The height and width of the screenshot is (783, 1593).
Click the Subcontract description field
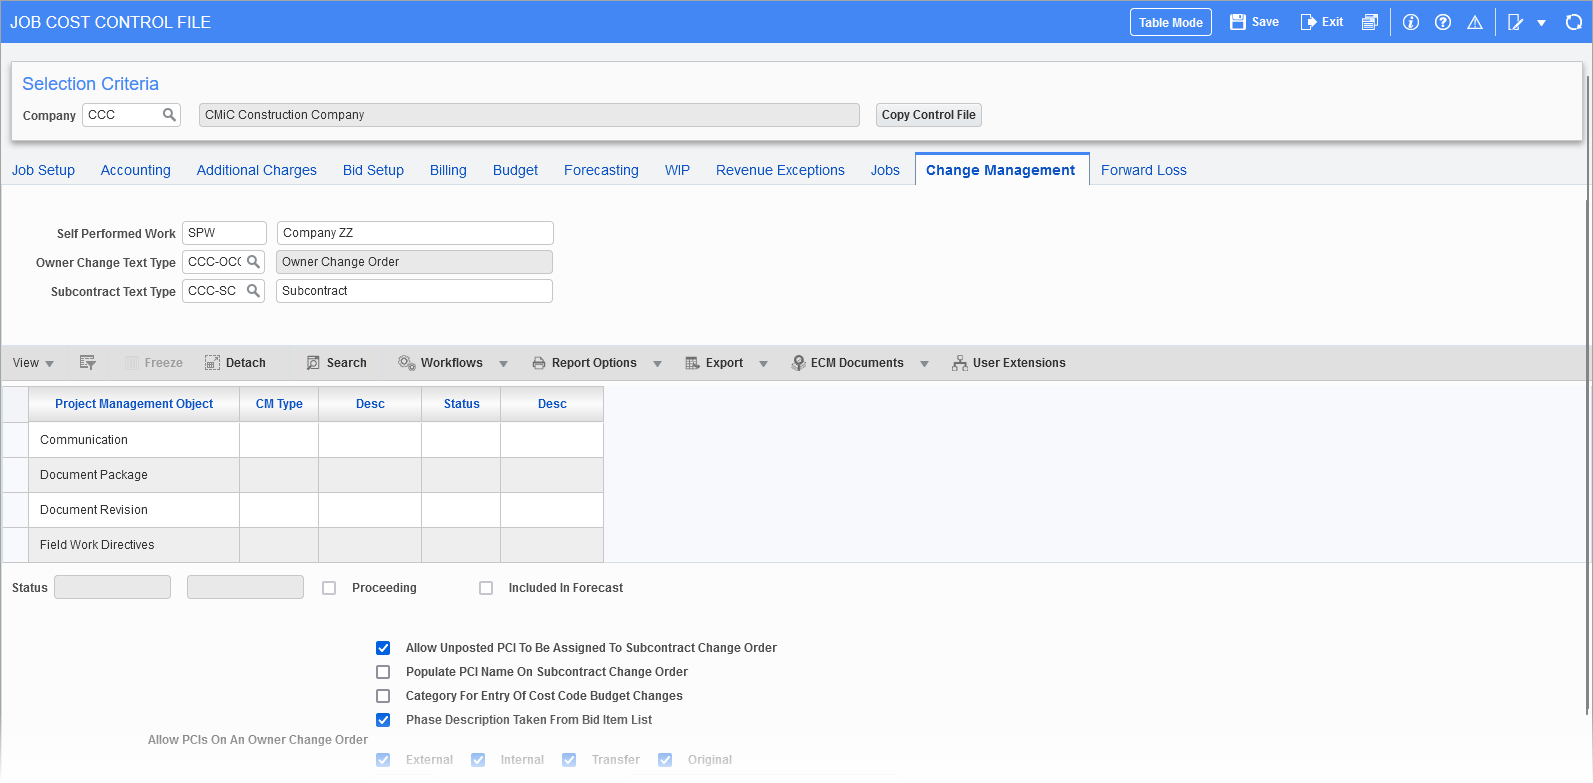click(x=414, y=291)
